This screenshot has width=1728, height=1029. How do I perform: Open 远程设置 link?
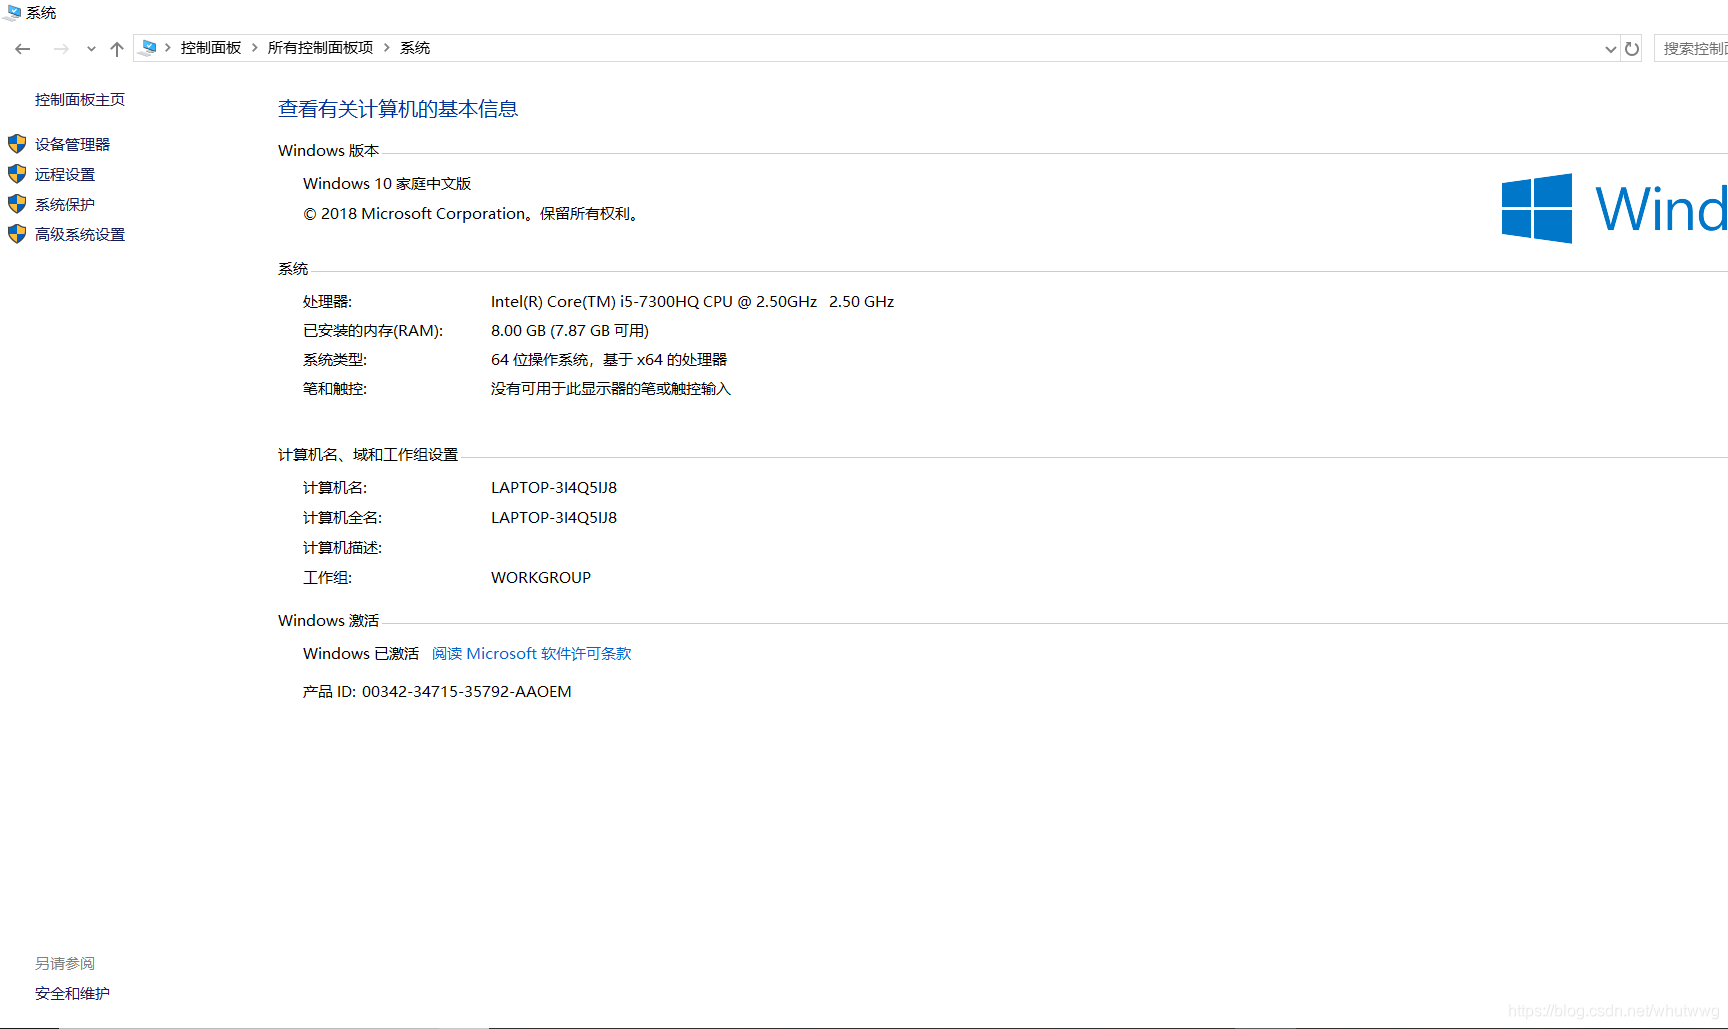coord(65,175)
